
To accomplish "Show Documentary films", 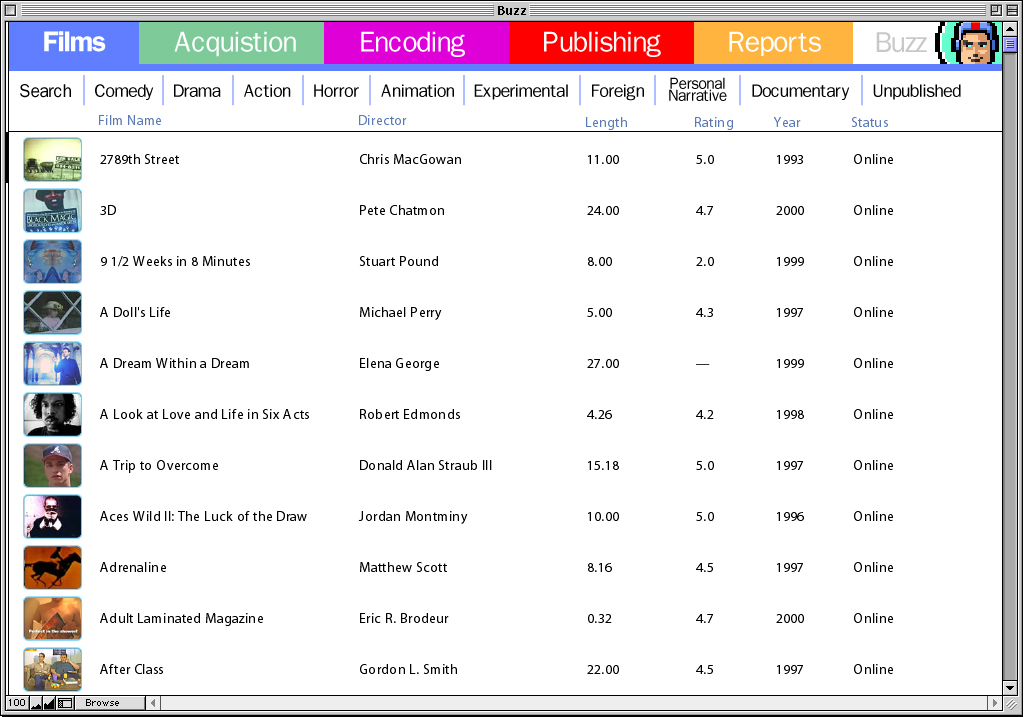I will click(x=800, y=91).
